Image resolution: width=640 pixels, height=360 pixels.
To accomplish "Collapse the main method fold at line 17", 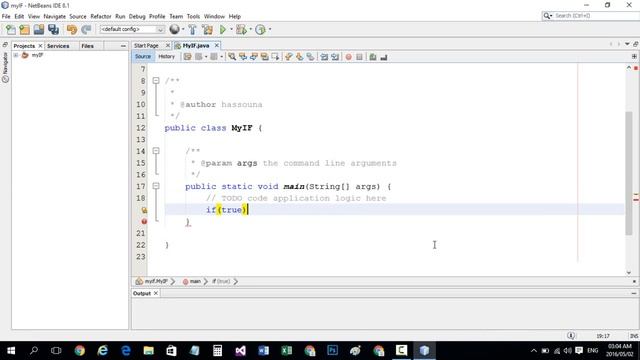I will 156,186.
